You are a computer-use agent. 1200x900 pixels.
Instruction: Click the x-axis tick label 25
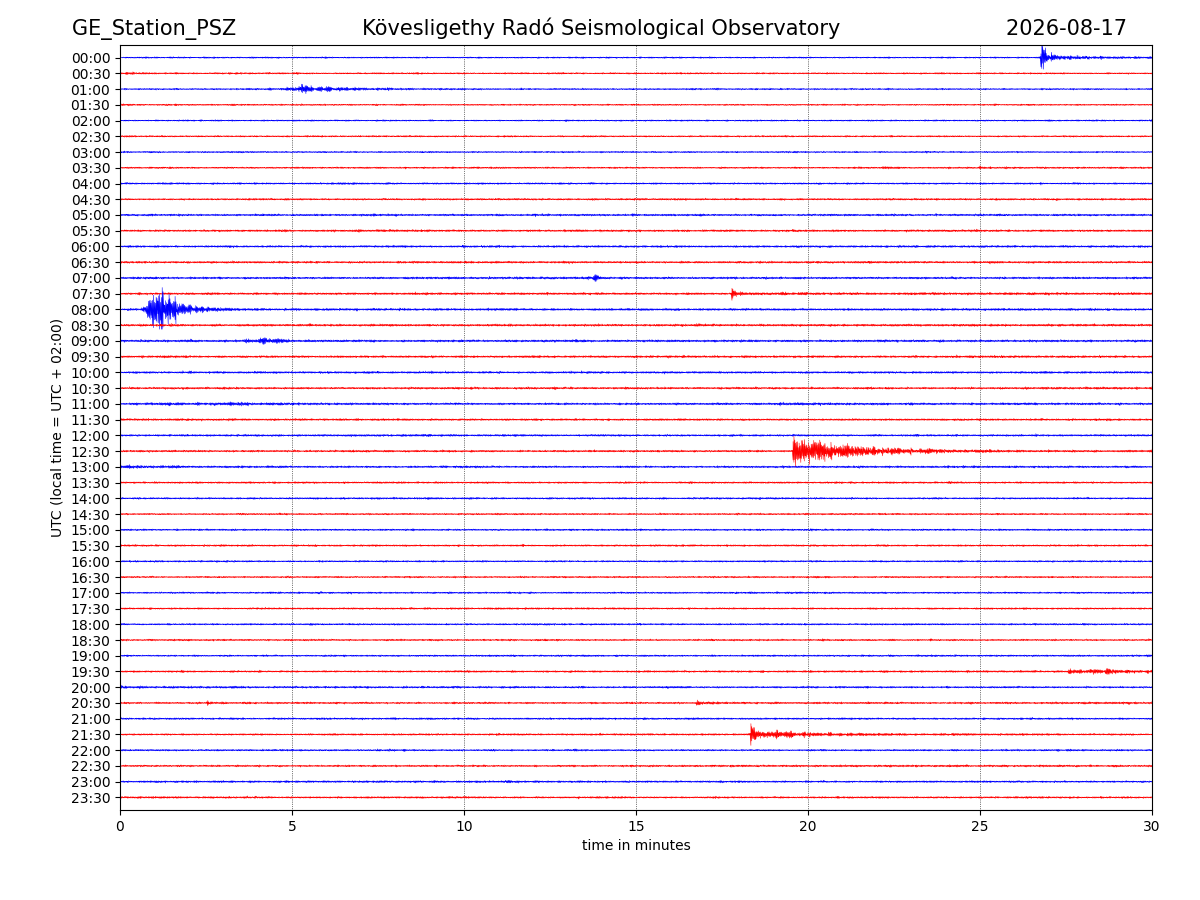pos(980,827)
